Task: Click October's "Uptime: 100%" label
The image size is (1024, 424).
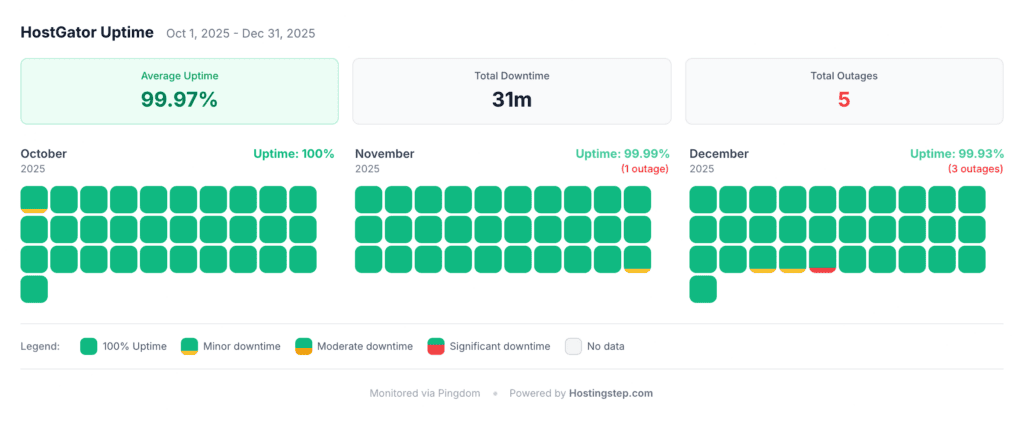Action: [293, 154]
